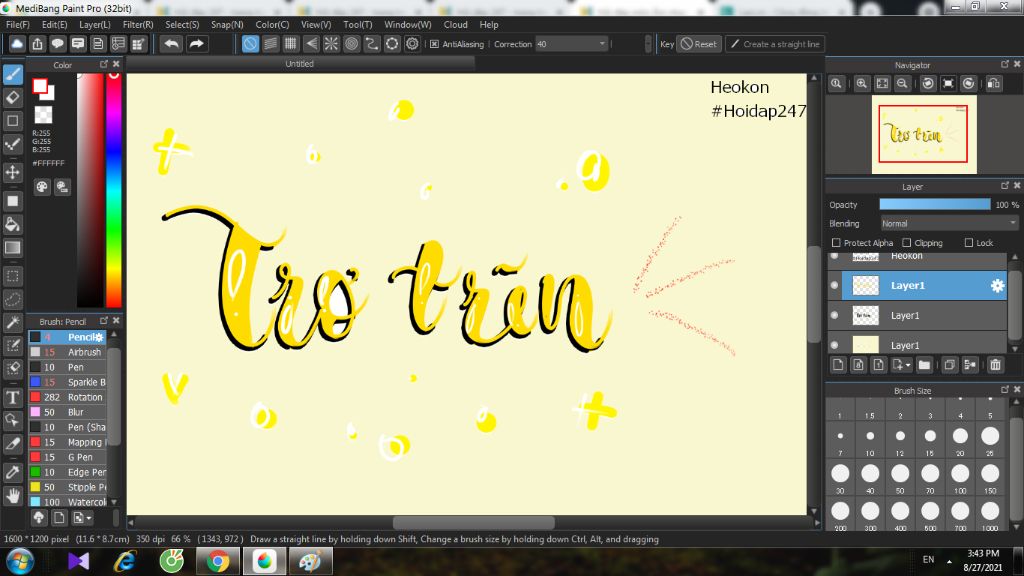Screen dimensions: 1024x576
Task: Click fit-to-window icon in Navigator
Action: click(882, 84)
